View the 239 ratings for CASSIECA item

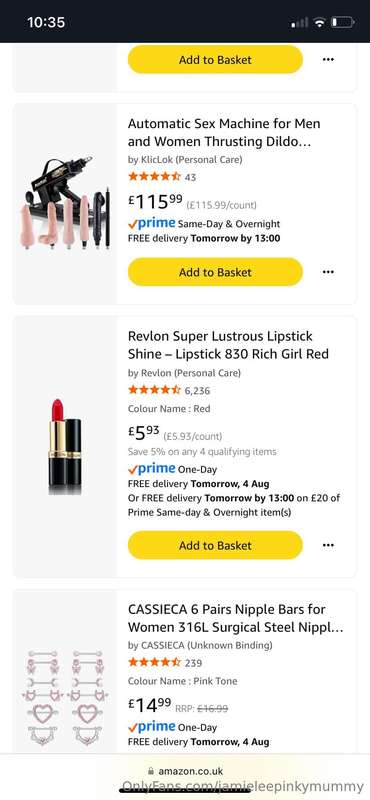pyautogui.click(x=193, y=663)
